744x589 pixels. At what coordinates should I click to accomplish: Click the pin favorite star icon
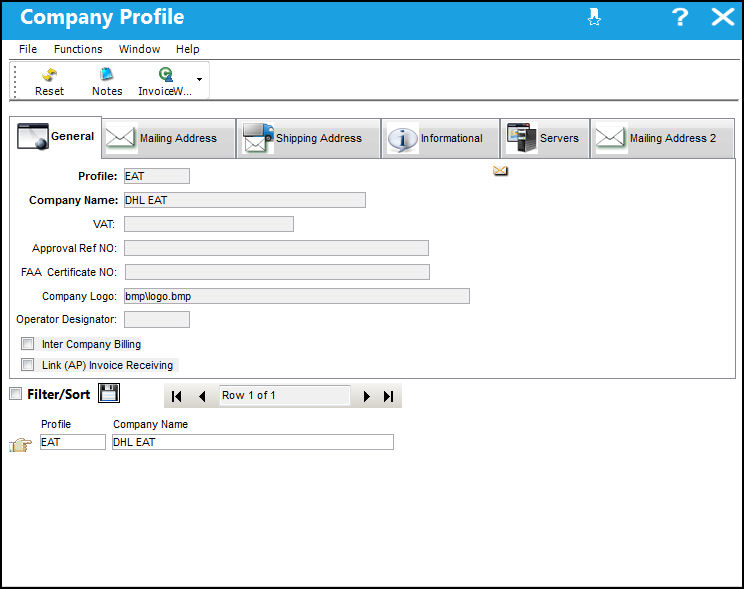point(594,17)
